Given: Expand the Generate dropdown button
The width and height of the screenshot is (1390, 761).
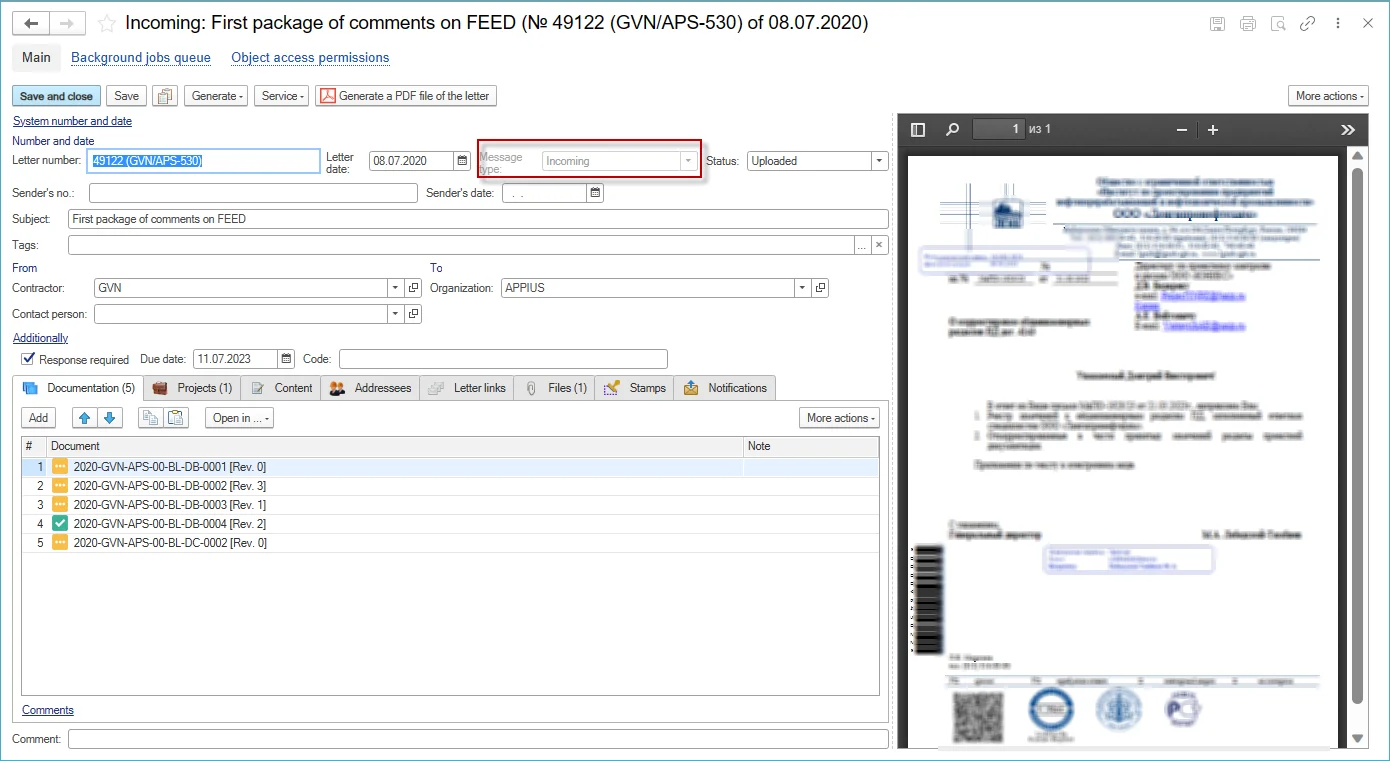Looking at the screenshot, I should coord(216,96).
